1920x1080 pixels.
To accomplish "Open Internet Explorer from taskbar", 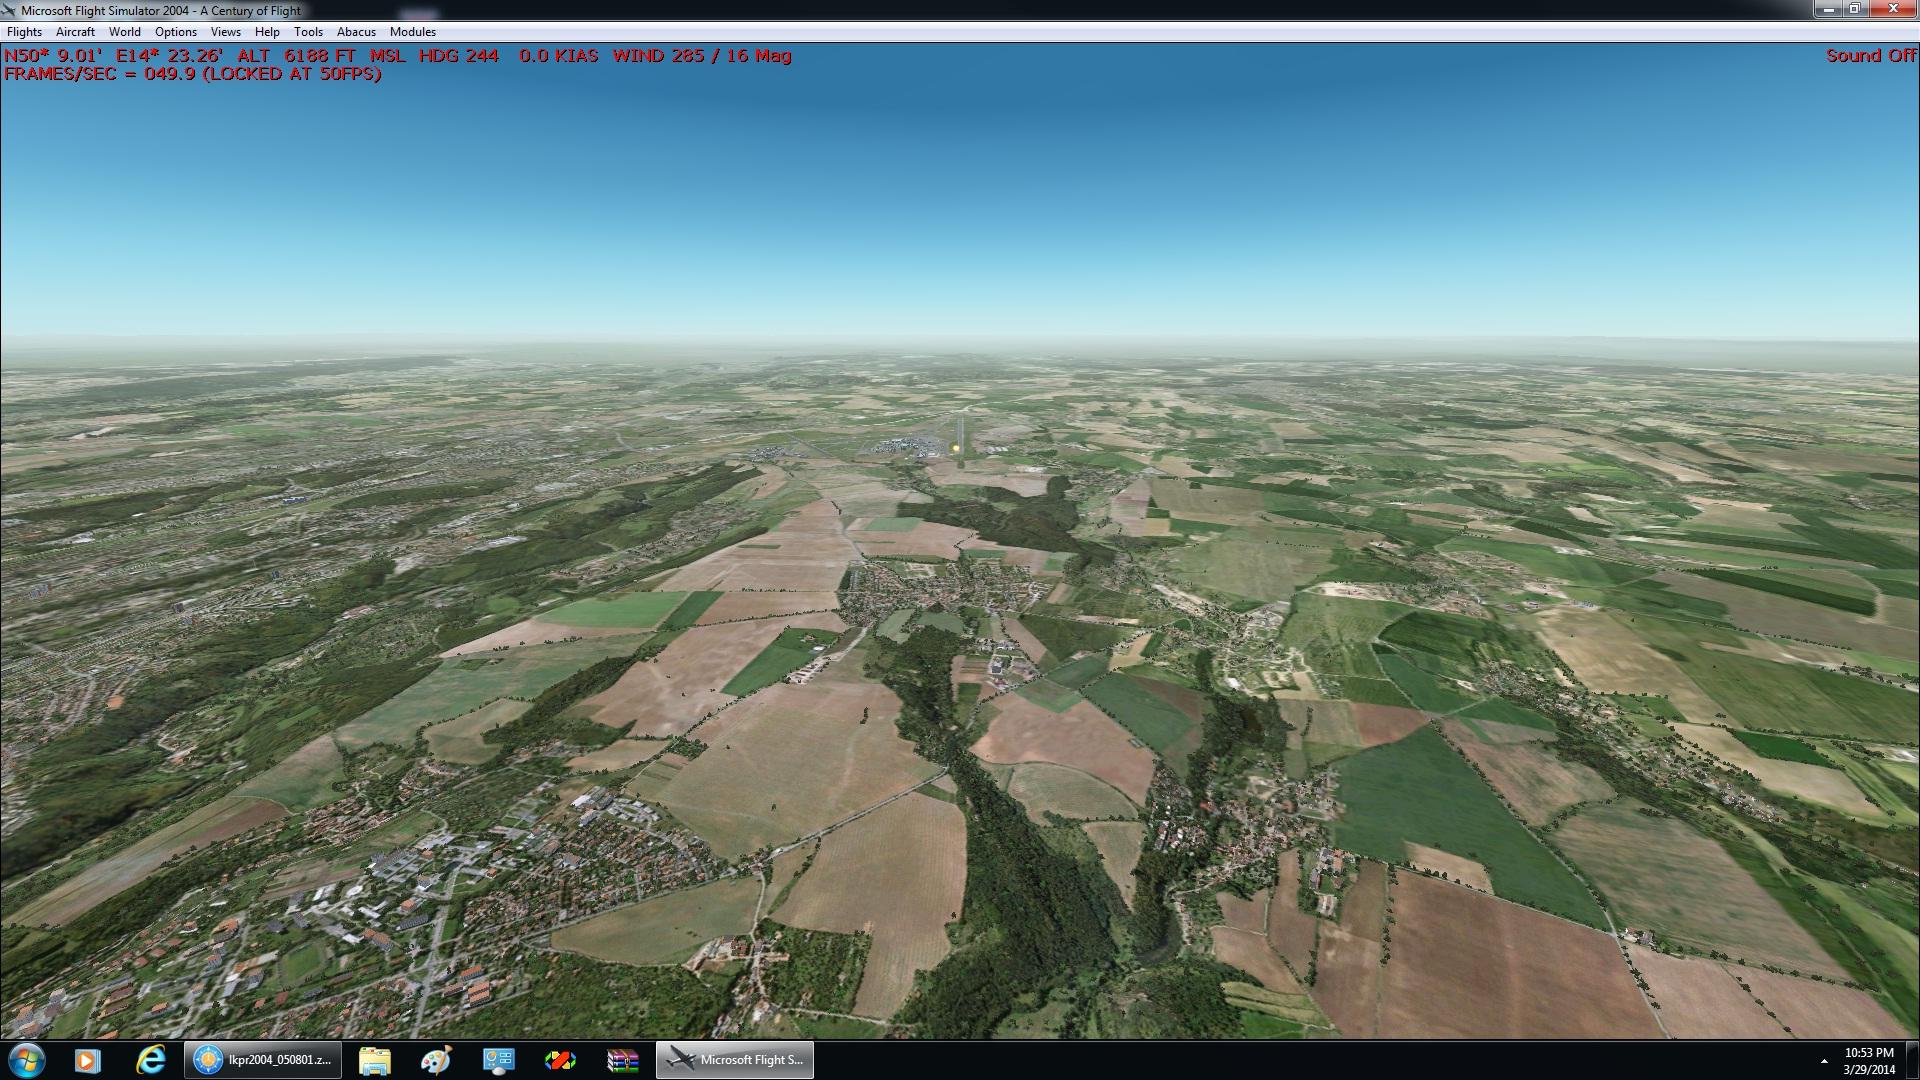I will coord(151,1060).
